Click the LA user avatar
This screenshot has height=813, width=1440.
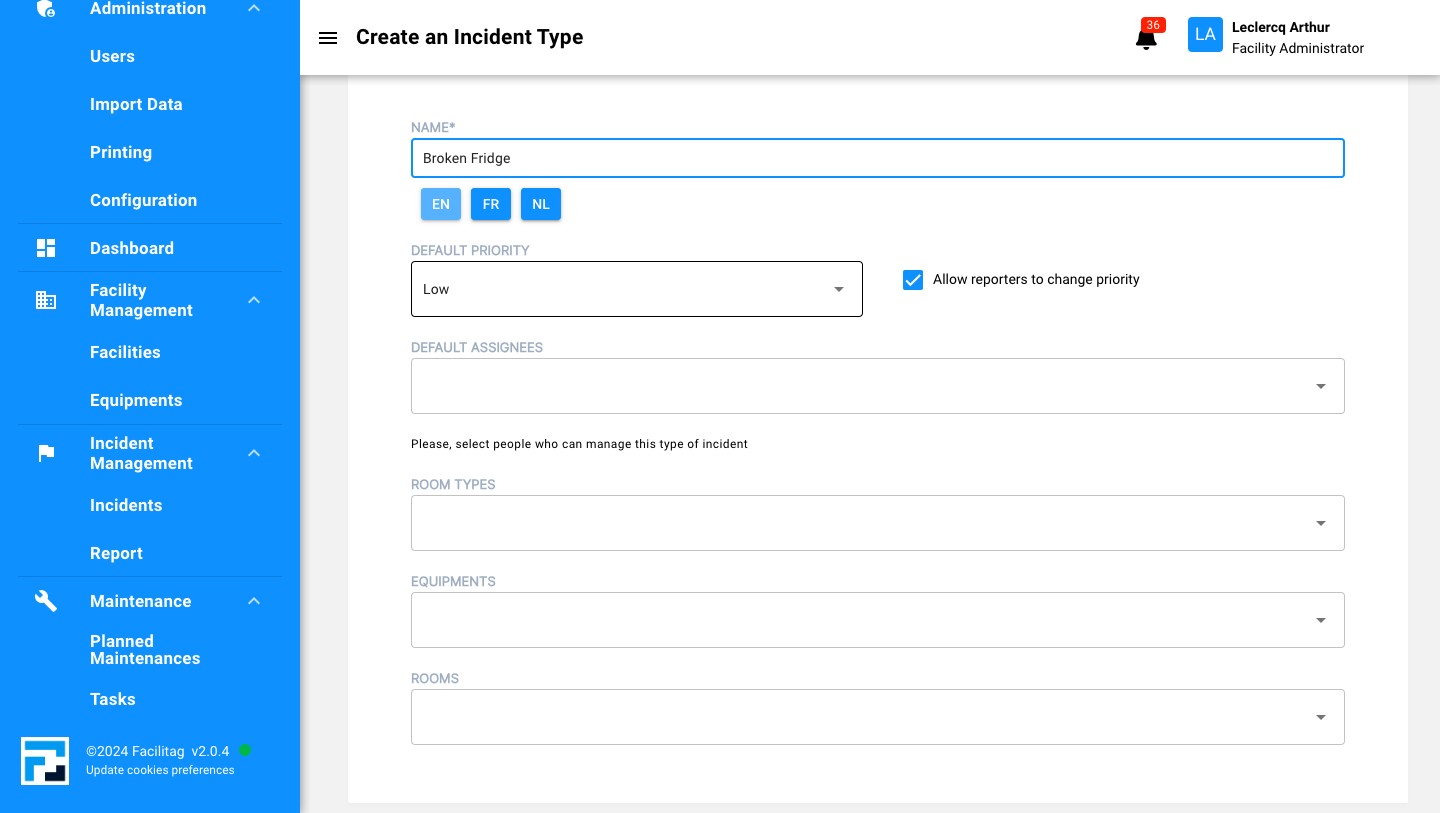tap(1205, 35)
